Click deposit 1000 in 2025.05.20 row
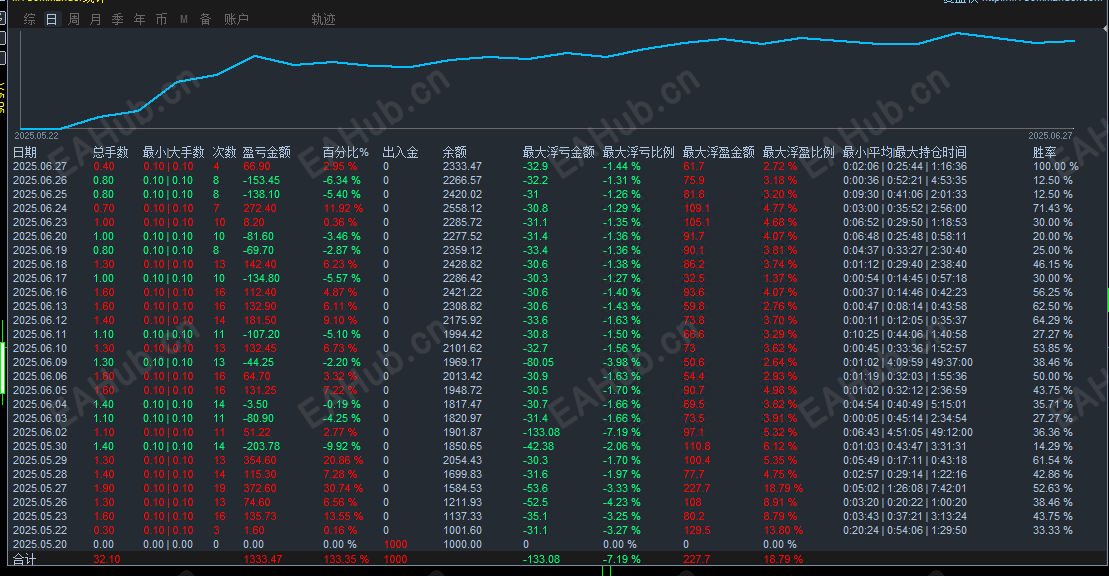Viewport: 1109px width, 576px height. tap(395, 545)
